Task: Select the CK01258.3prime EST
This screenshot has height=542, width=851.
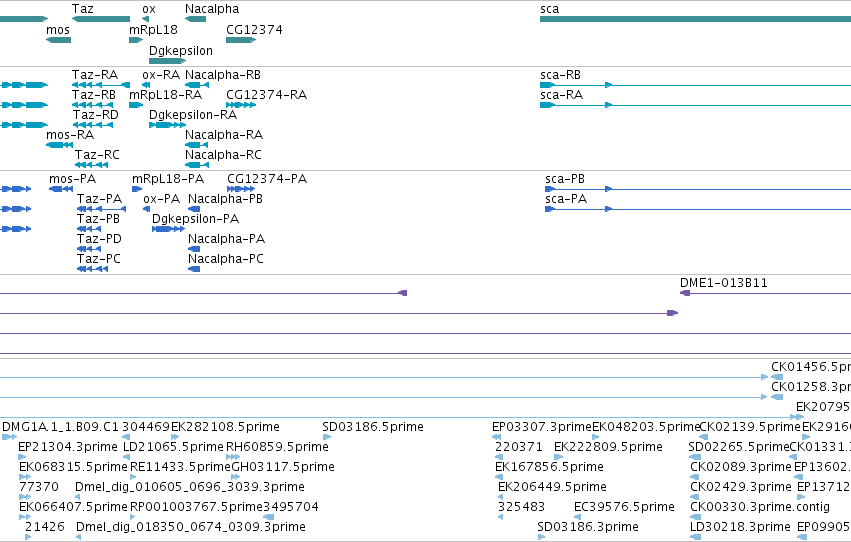Action: 777,397
